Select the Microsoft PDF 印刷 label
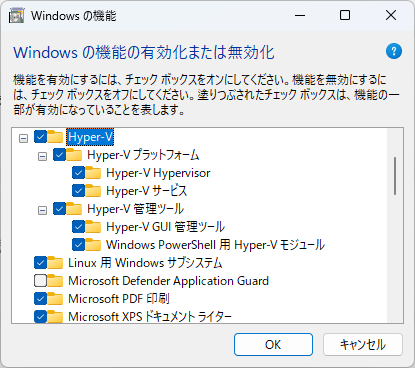 [119, 299]
